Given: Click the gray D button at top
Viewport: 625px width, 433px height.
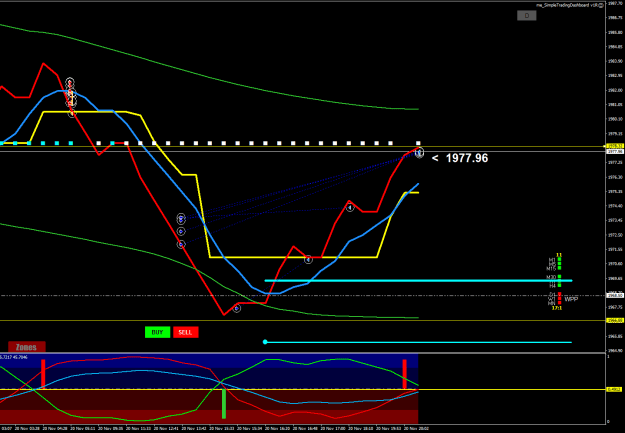Looking at the screenshot, I should click(x=527, y=16).
